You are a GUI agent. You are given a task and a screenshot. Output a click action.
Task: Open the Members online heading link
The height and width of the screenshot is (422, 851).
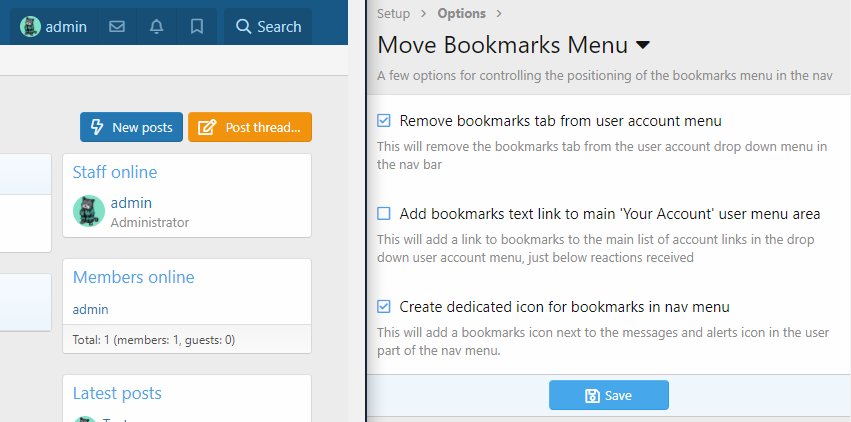pos(133,277)
